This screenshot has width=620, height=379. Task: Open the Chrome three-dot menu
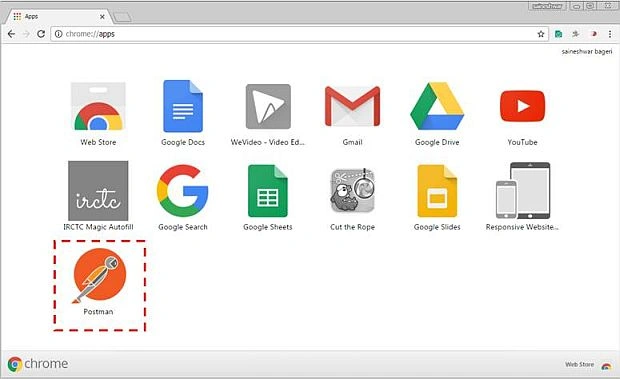coord(610,34)
